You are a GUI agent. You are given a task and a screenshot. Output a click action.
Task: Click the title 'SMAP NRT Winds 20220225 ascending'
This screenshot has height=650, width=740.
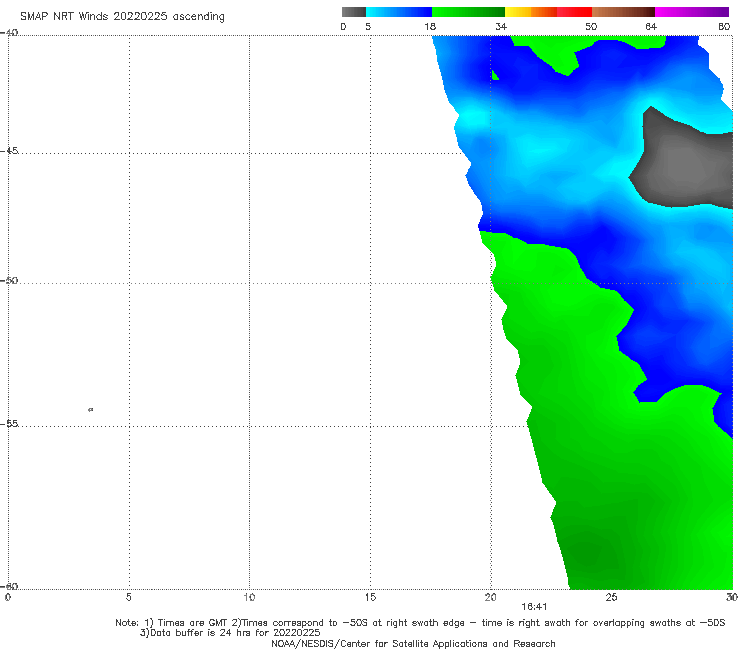pyautogui.click(x=122, y=16)
